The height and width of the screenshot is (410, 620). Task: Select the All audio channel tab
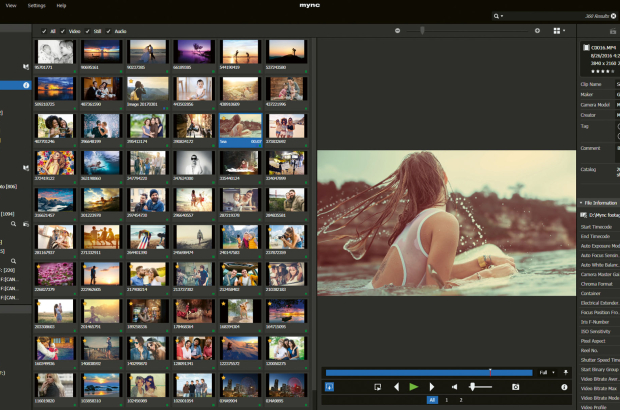tap(432, 400)
